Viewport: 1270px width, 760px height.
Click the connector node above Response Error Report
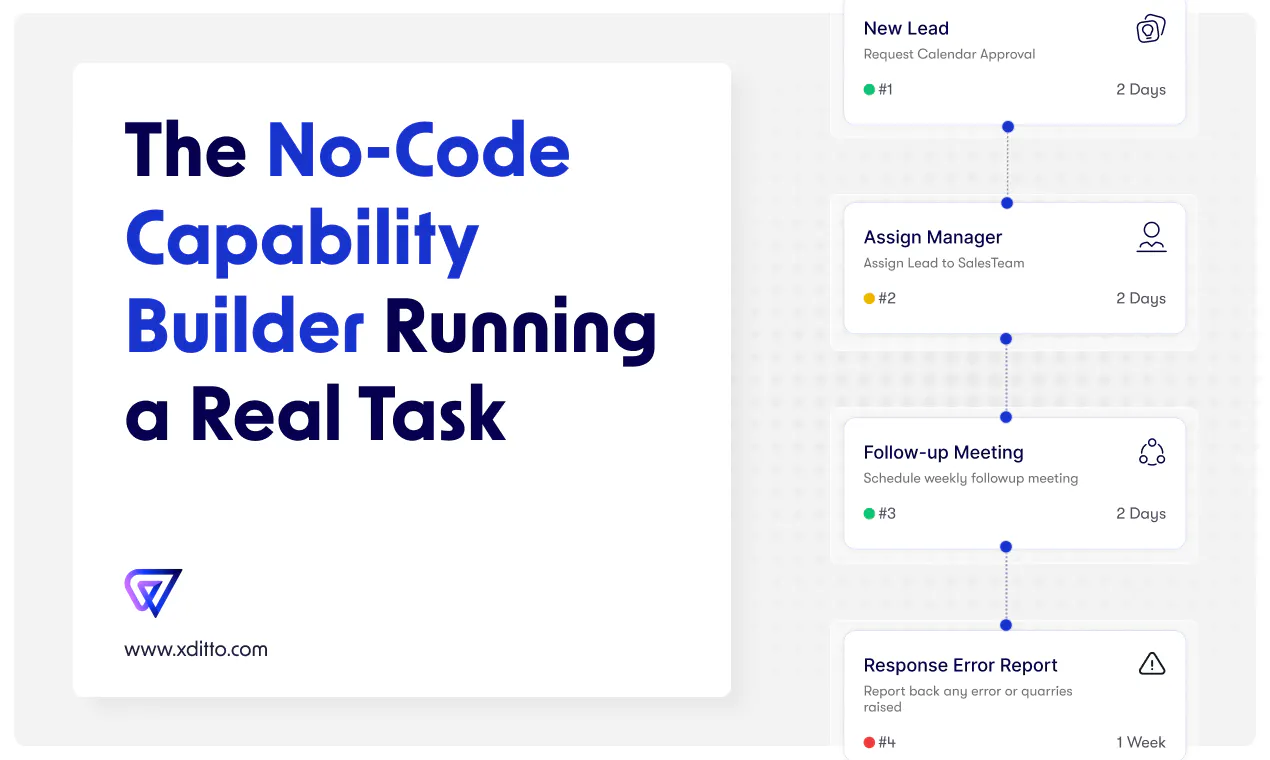(1006, 625)
